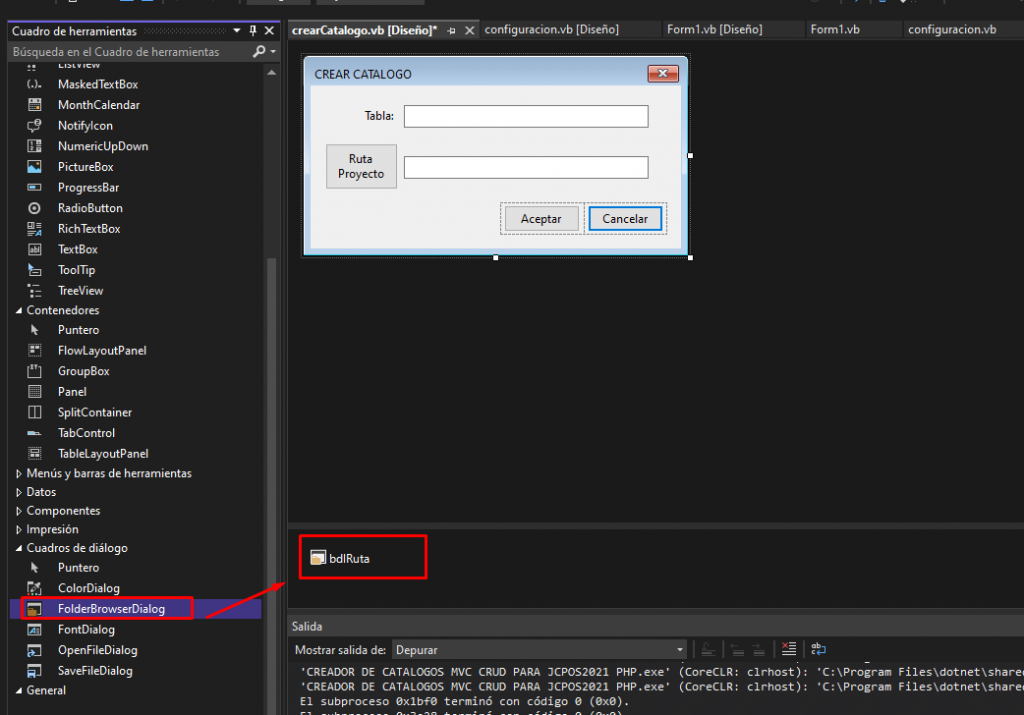Select the RadioButton toolbox control
Image resolution: width=1024 pixels, height=715 pixels.
tap(90, 208)
